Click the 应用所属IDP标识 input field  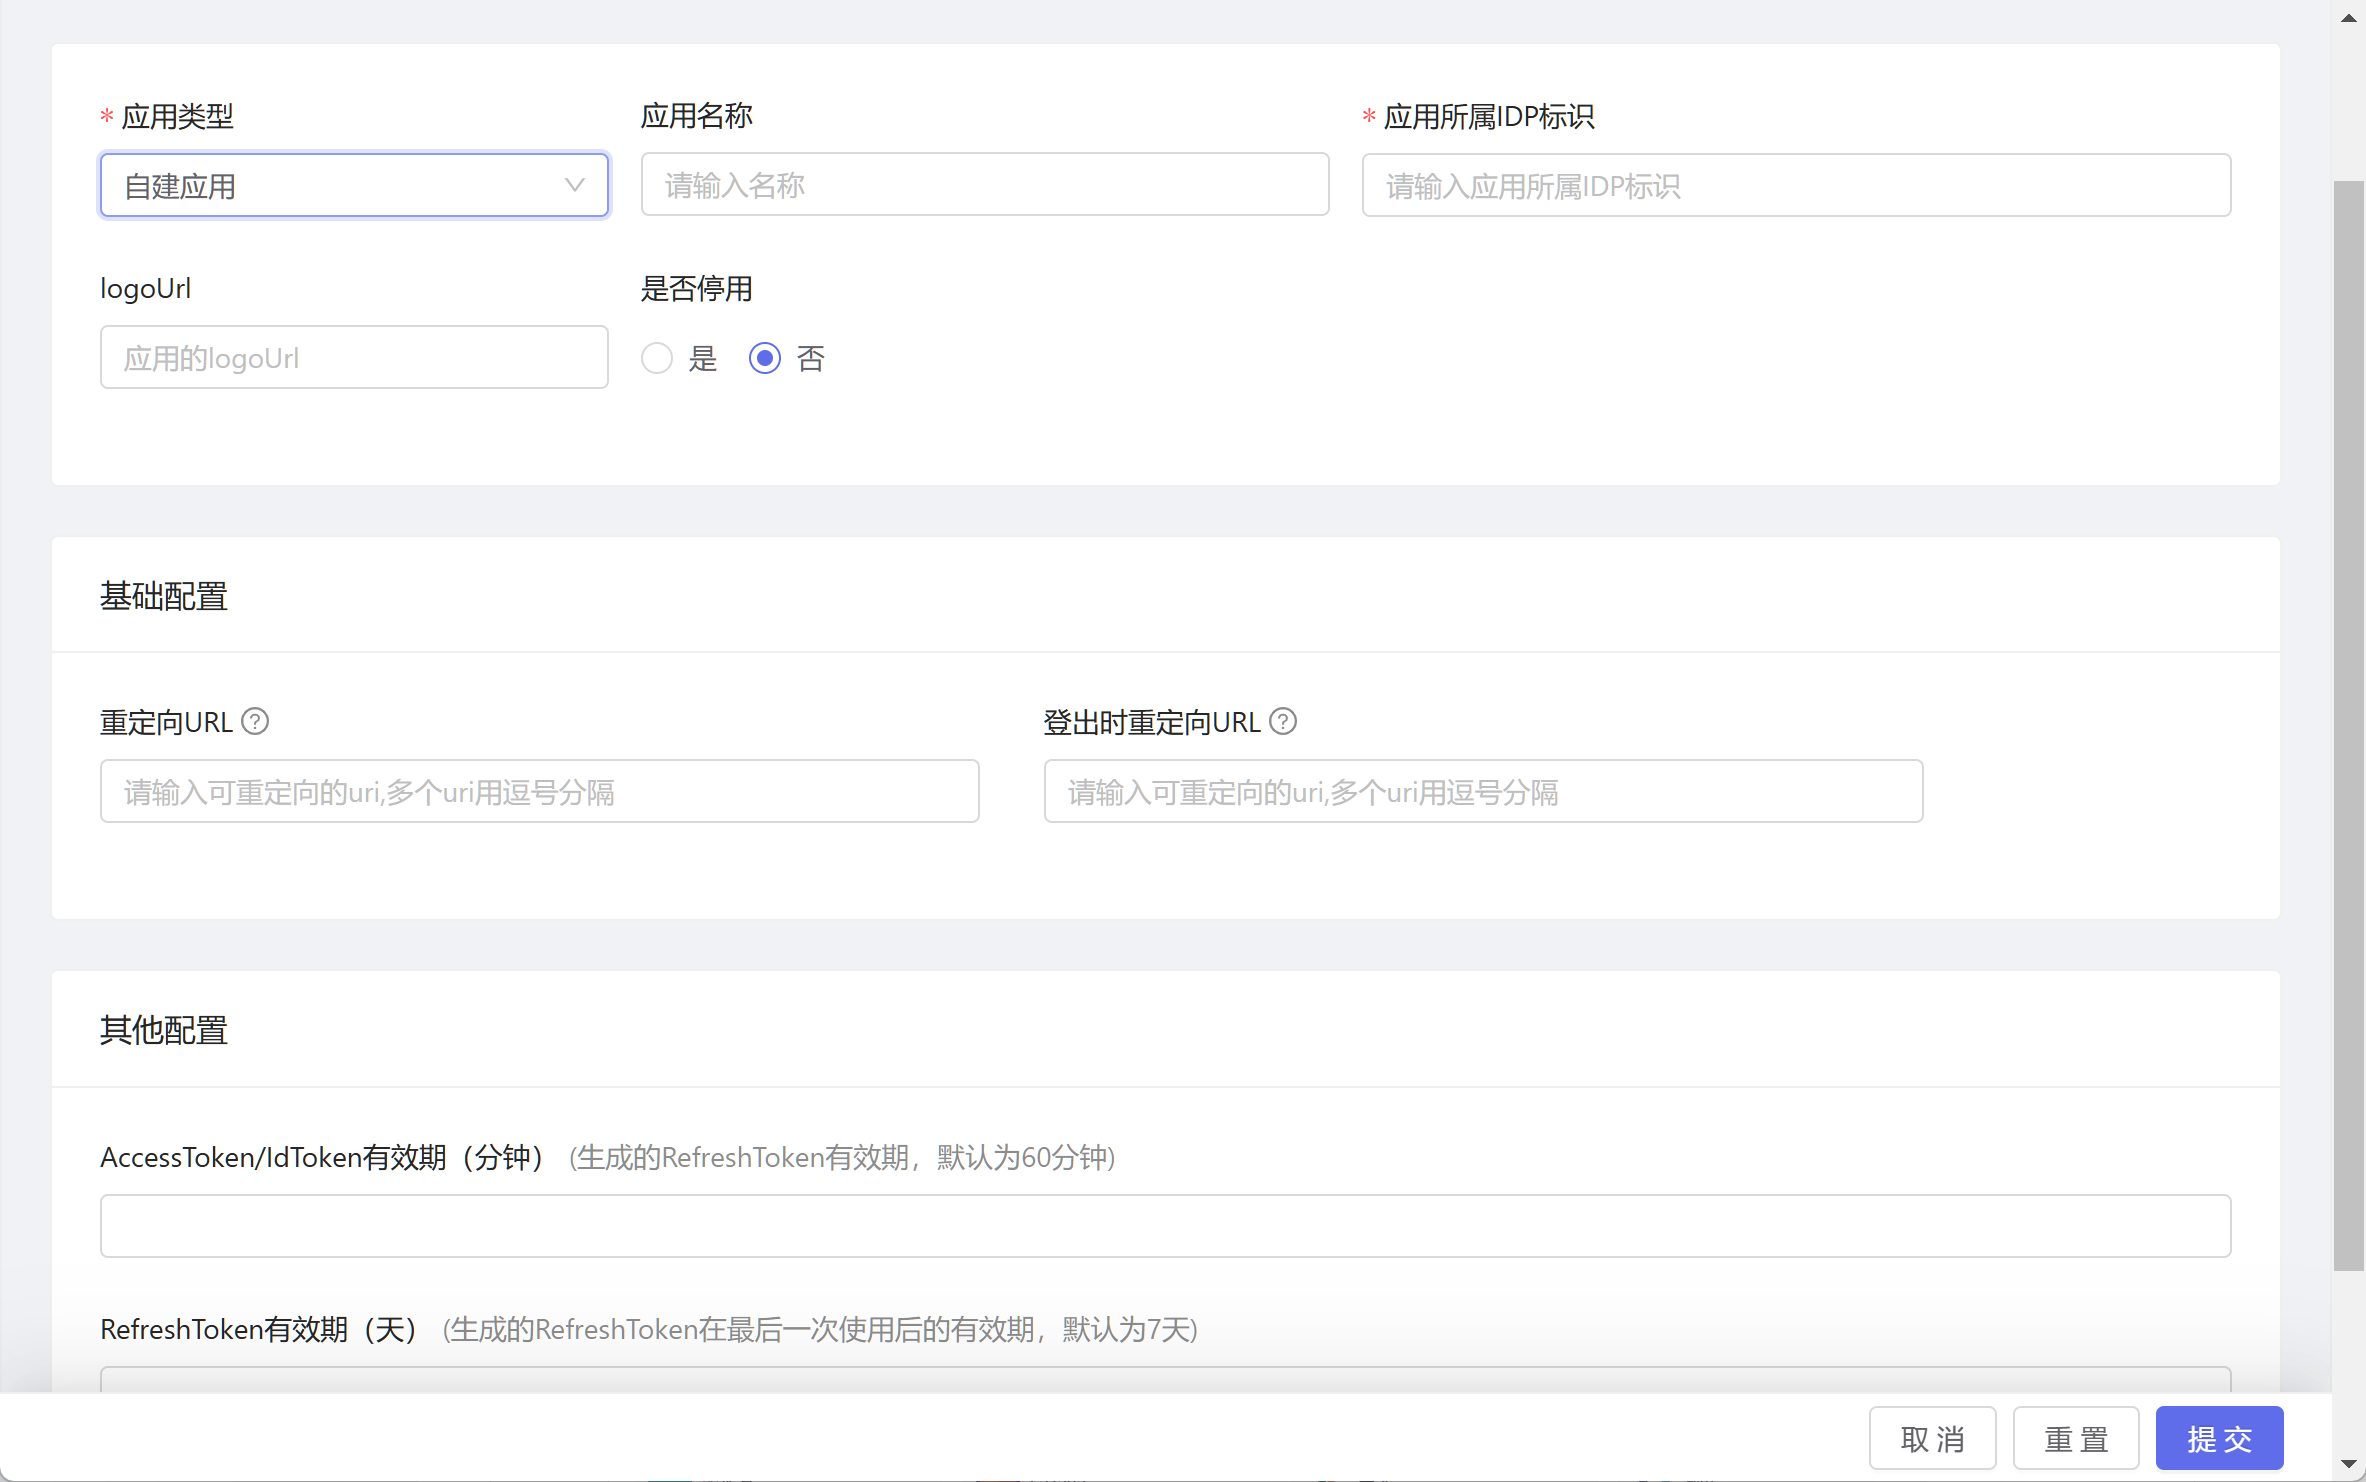(1795, 185)
